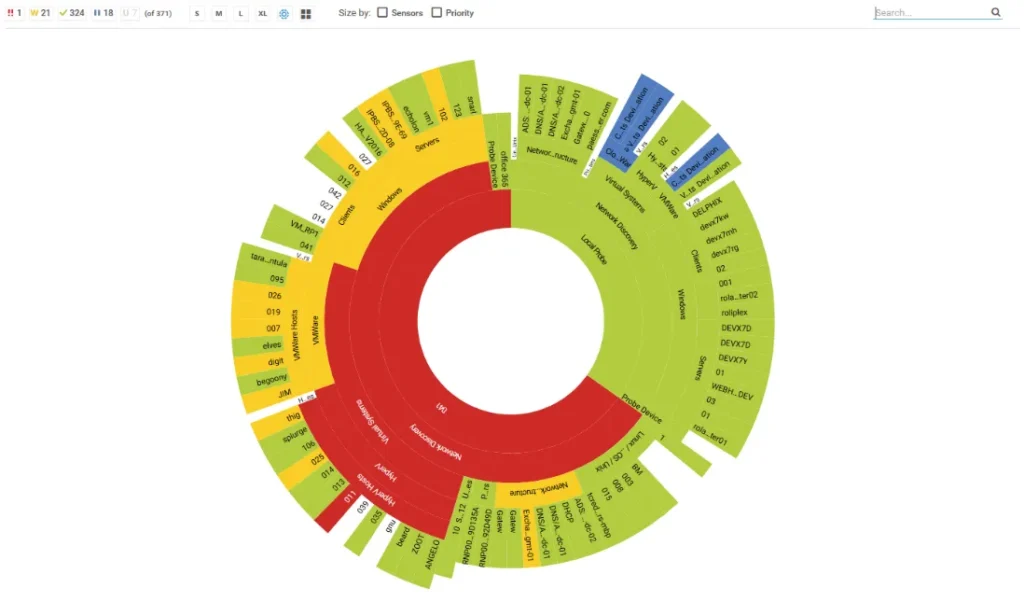Select the M size option
This screenshot has width=1024, height=602.
(218, 14)
